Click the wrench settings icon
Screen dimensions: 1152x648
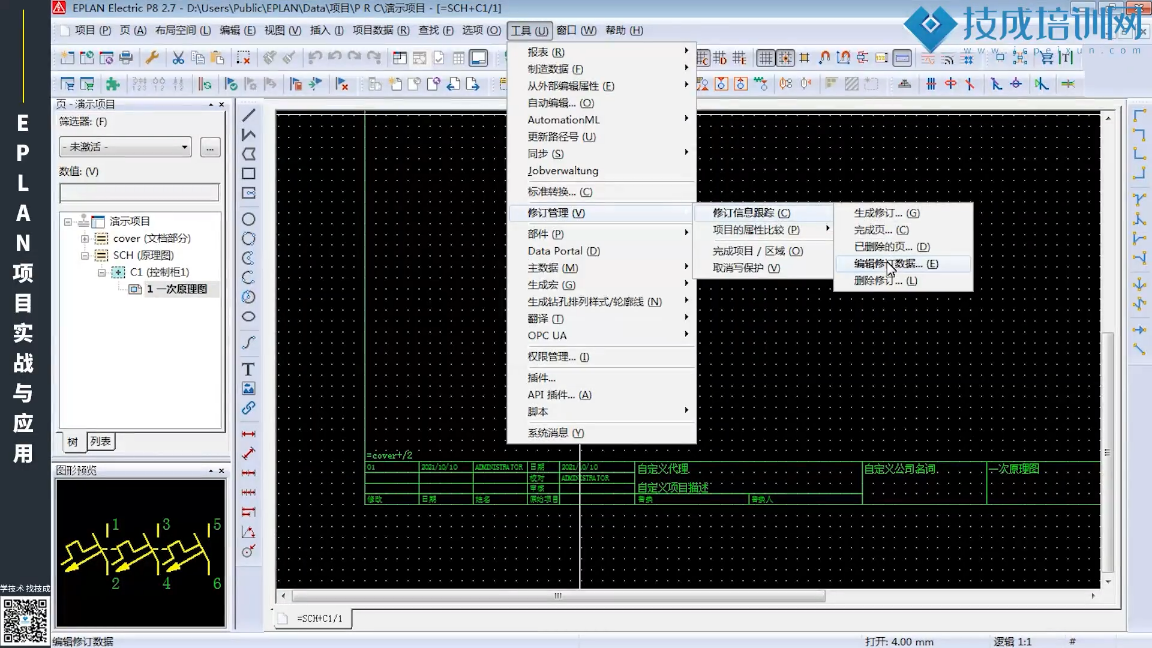click(152, 57)
